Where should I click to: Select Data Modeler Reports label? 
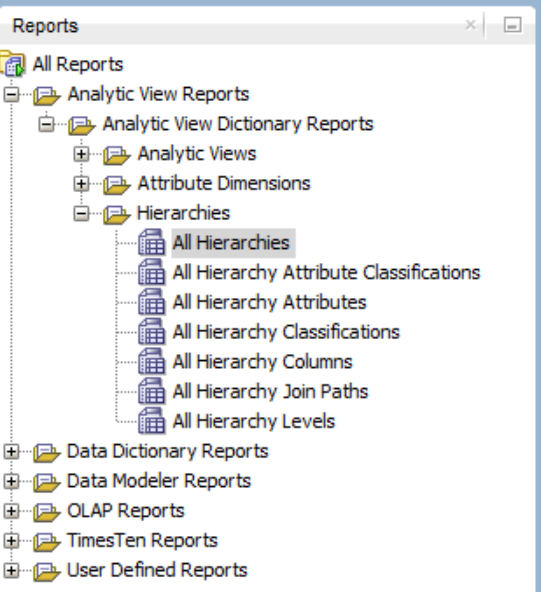(159, 481)
